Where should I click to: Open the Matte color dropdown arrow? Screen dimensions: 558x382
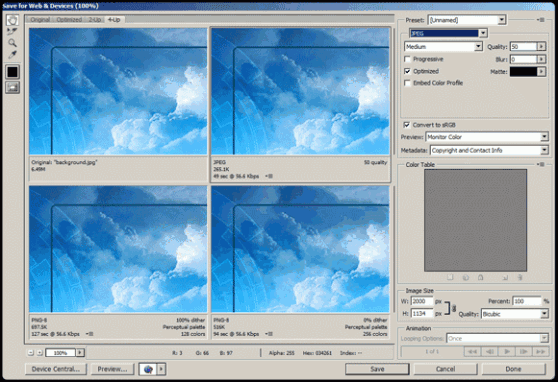click(x=541, y=72)
